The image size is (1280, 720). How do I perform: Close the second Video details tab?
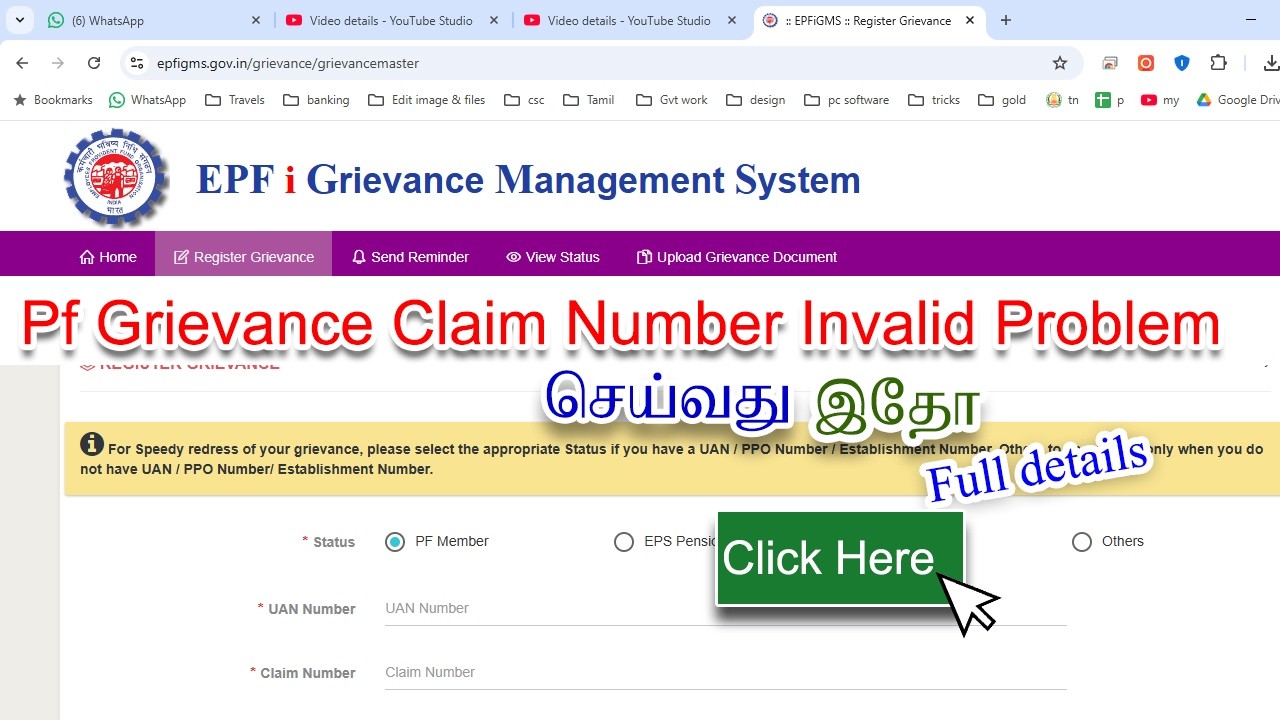click(x=732, y=20)
